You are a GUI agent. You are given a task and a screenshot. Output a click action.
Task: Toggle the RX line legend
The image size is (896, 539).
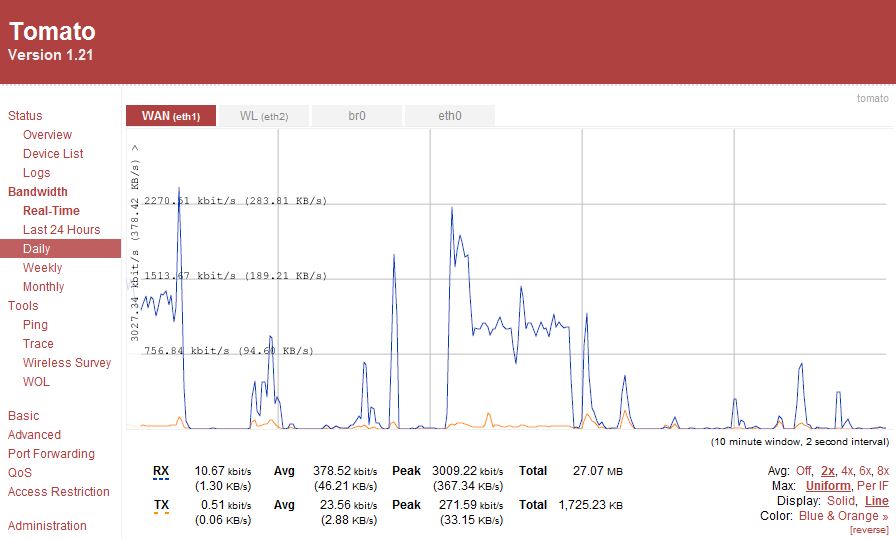click(161, 472)
